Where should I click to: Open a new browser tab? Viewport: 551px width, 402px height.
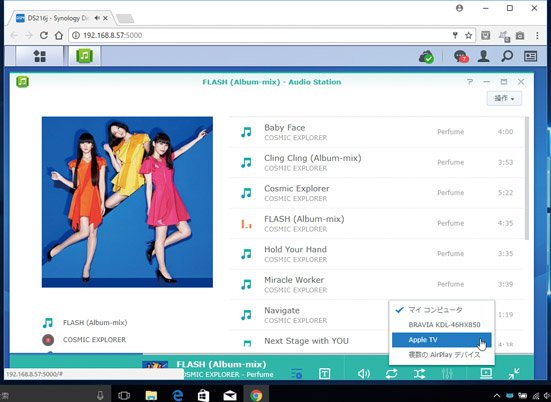(125, 19)
